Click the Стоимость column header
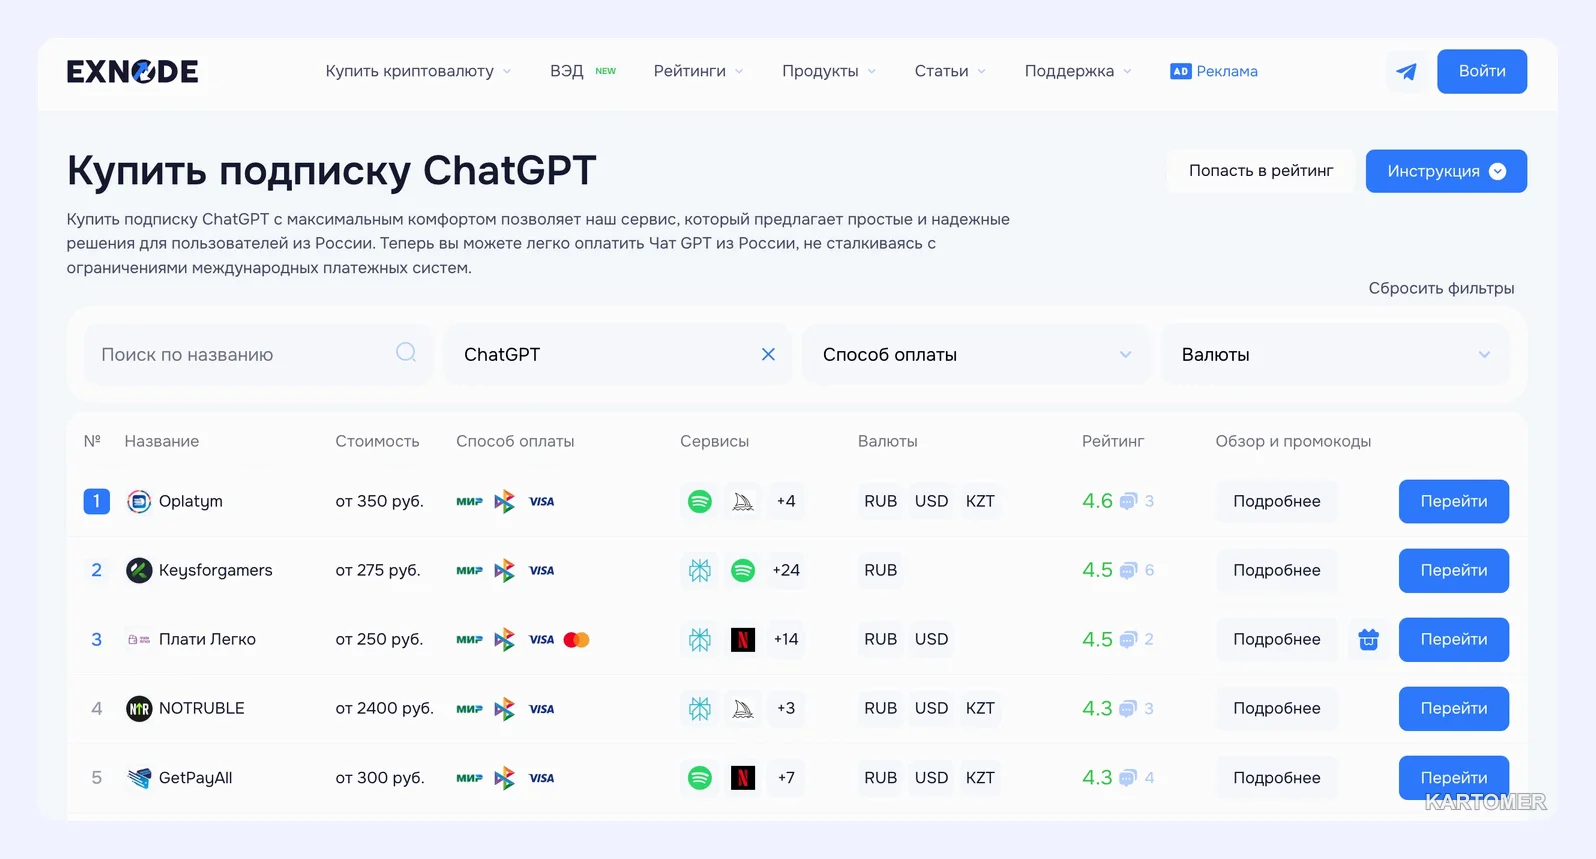1596x859 pixels. pos(377,441)
